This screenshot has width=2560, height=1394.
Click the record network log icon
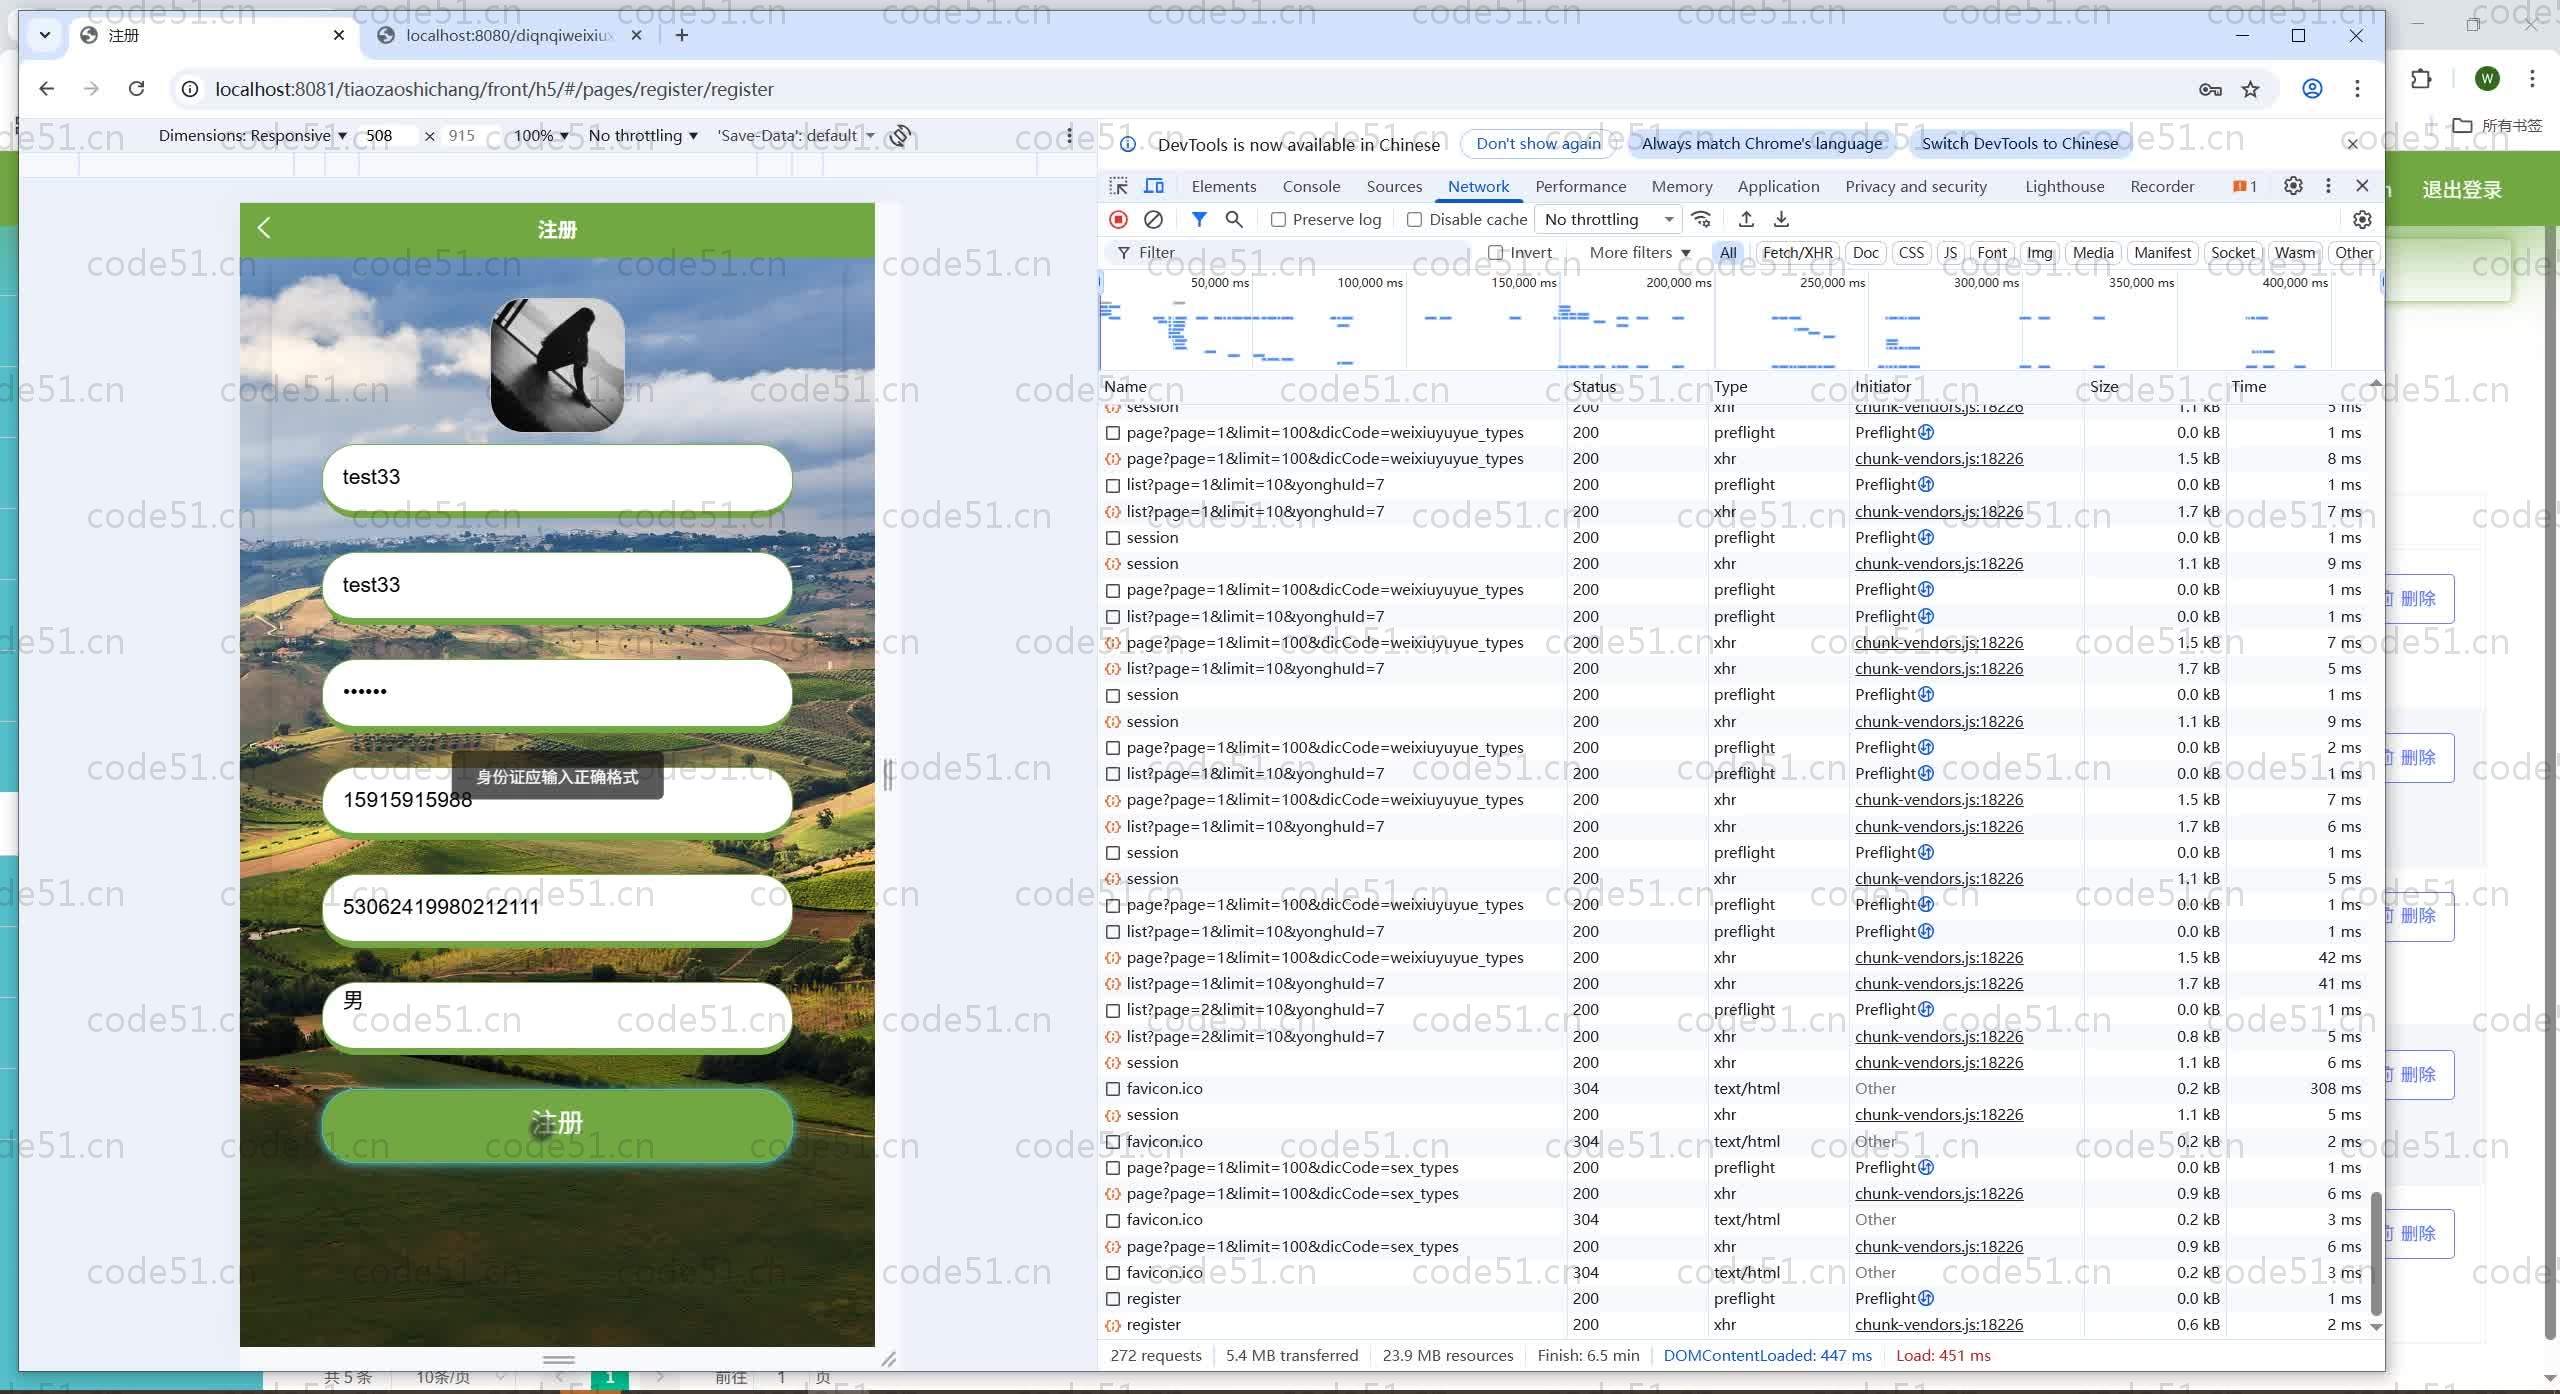(x=1118, y=219)
